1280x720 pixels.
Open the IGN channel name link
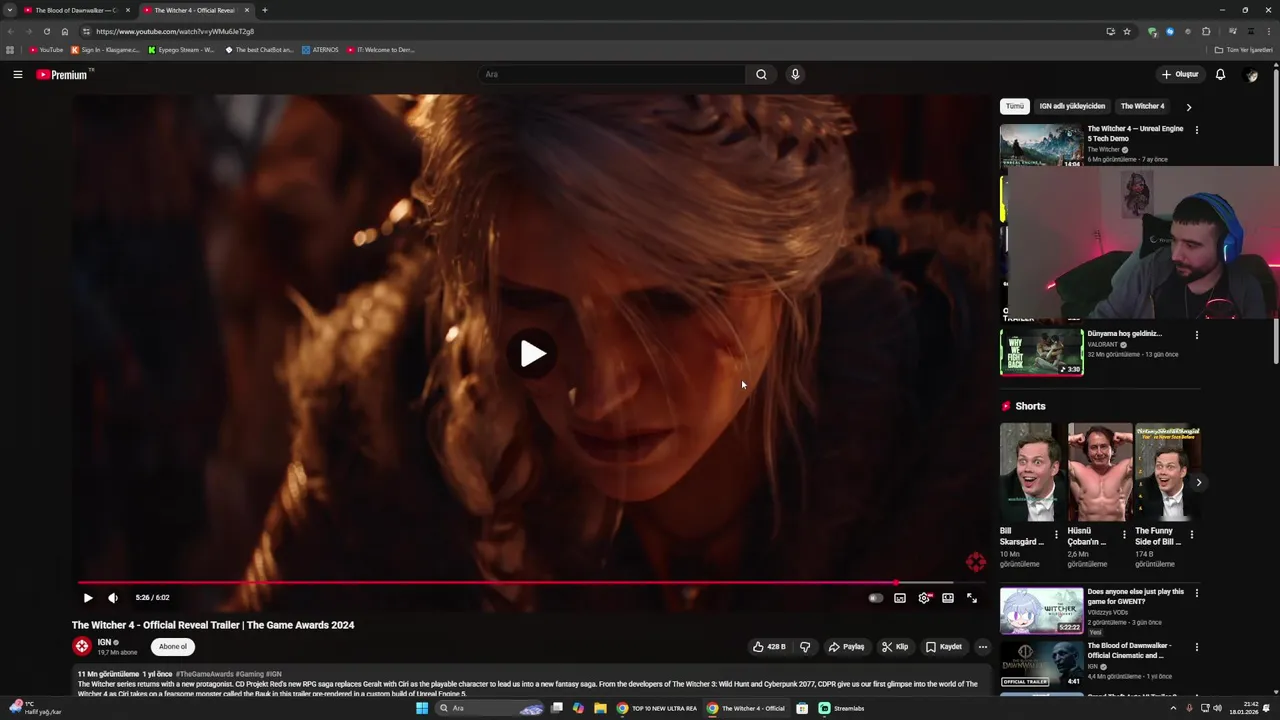point(104,642)
